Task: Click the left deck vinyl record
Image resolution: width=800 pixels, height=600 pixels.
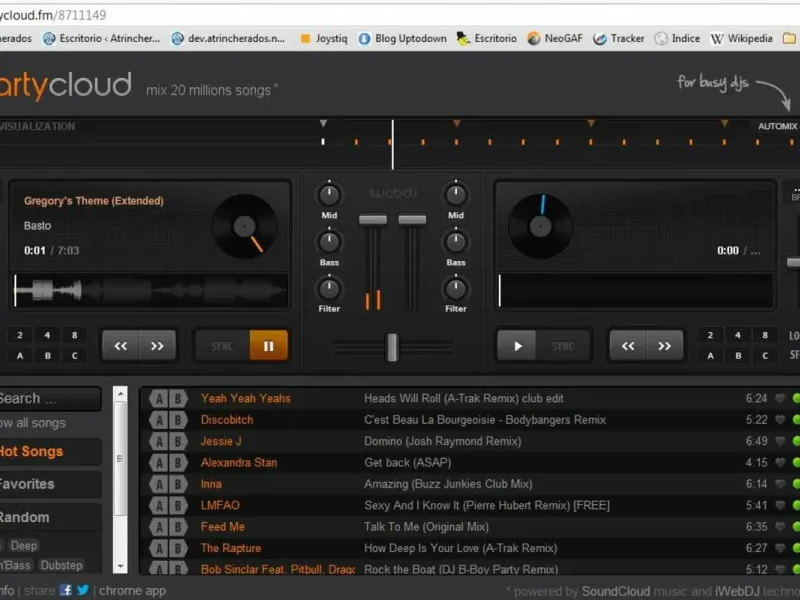Action: 245,226
